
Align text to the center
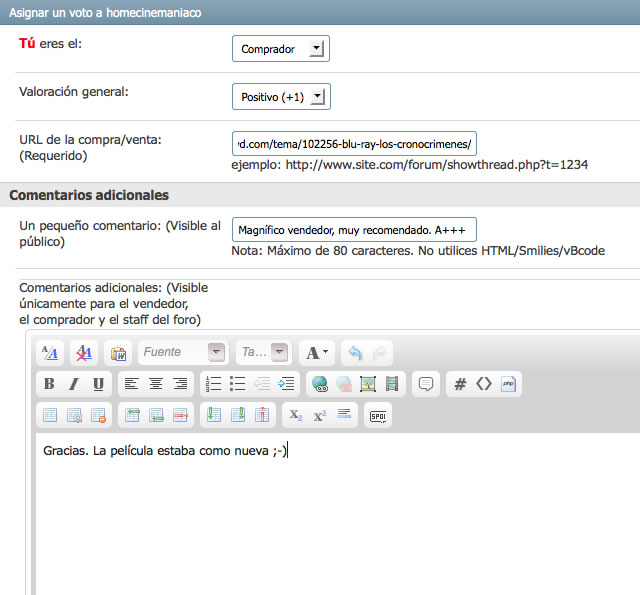click(x=155, y=384)
